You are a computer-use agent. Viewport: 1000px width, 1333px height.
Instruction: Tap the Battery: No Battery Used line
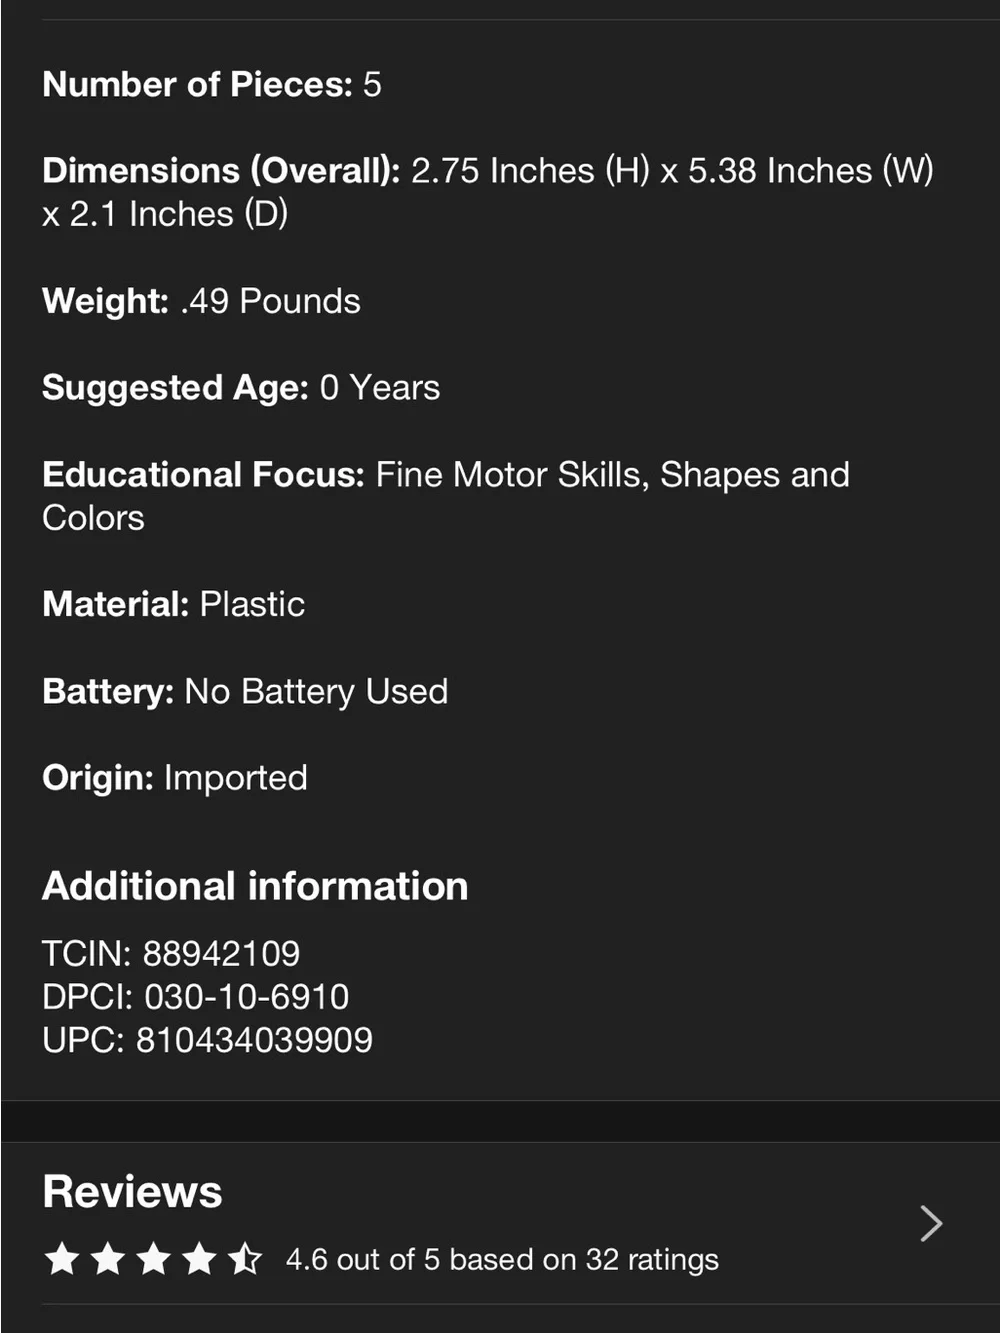click(x=245, y=691)
